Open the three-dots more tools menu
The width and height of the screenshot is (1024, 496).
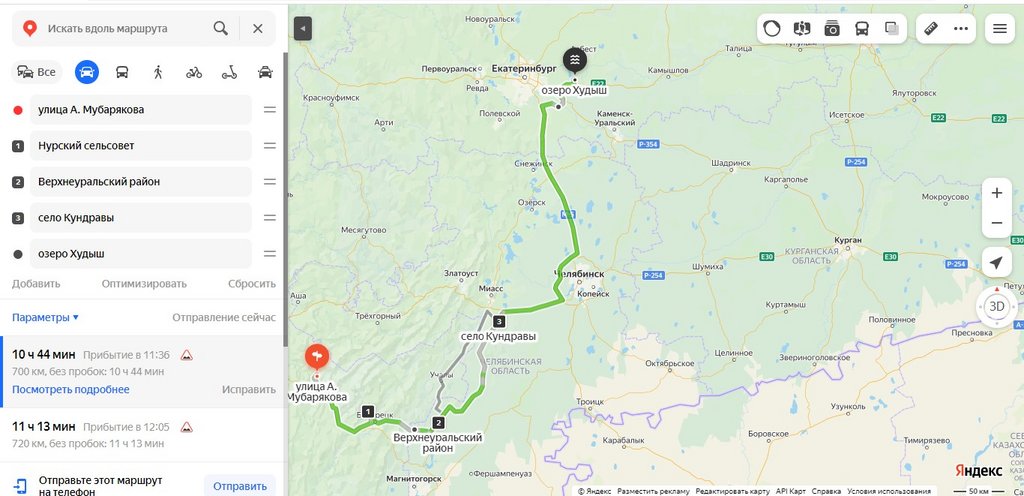961,29
